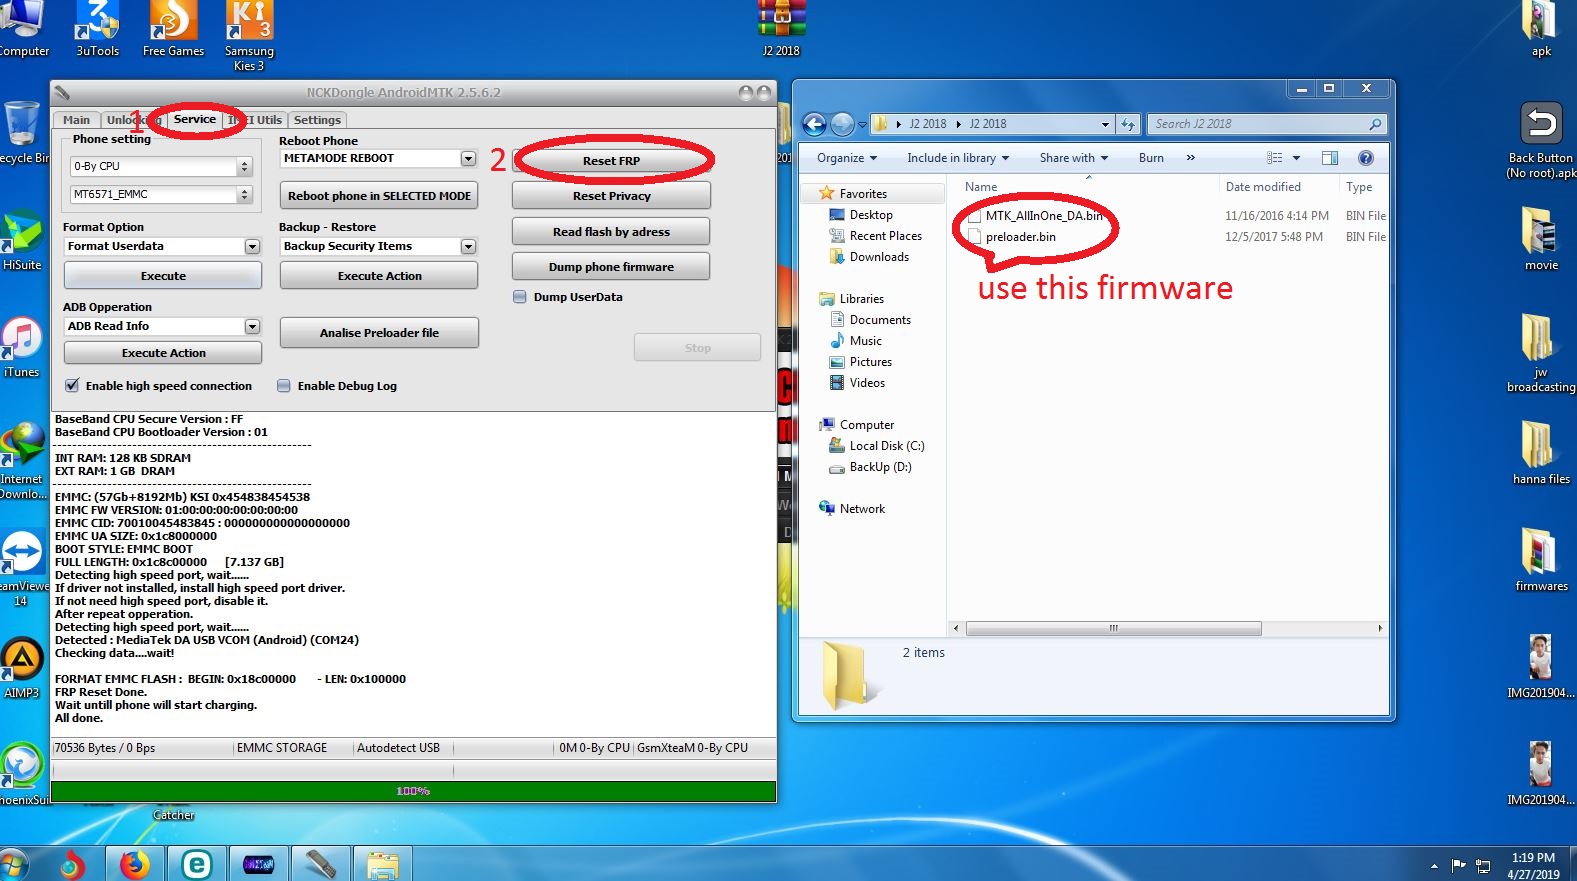The height and width of the screenshot is (881, 1577).
Task: Select Downloads under Favorites
Action: point(869,257)
